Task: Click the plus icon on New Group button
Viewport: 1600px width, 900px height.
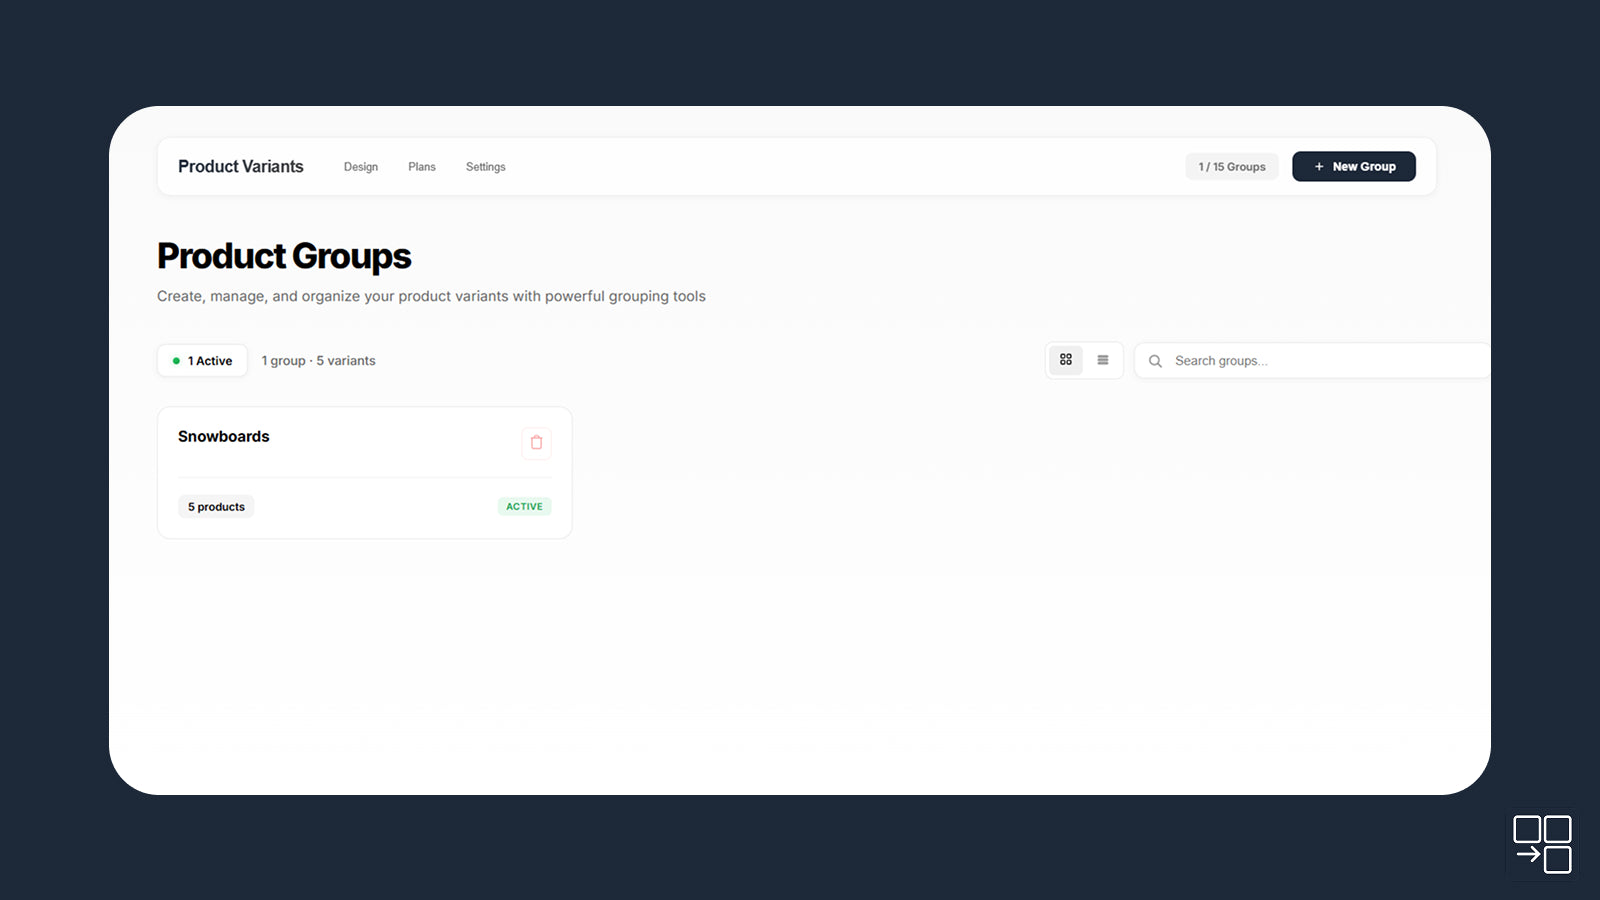Action: click(1319, 166)
